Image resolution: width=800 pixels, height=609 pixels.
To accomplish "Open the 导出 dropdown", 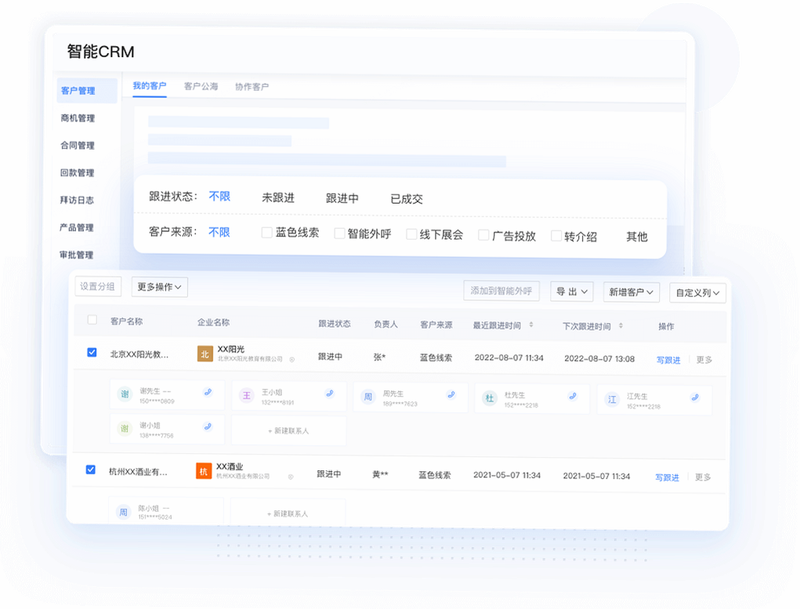I will point(571,291).
